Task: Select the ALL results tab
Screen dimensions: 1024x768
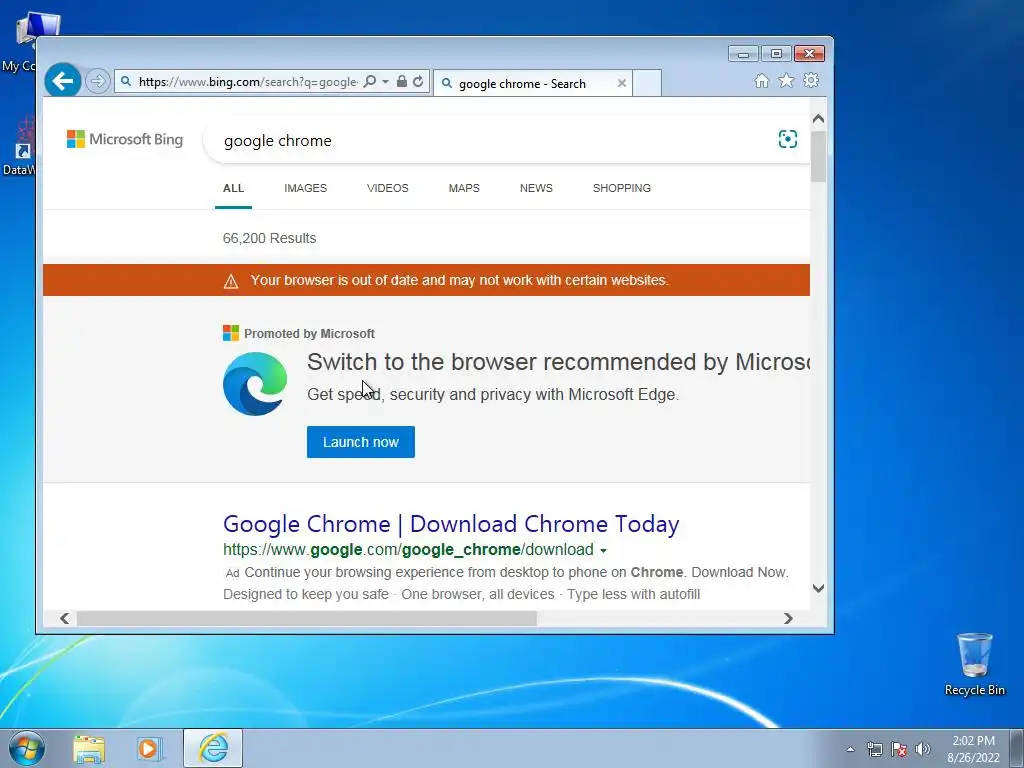Action: pyautogui.click(x=233, y=188)
